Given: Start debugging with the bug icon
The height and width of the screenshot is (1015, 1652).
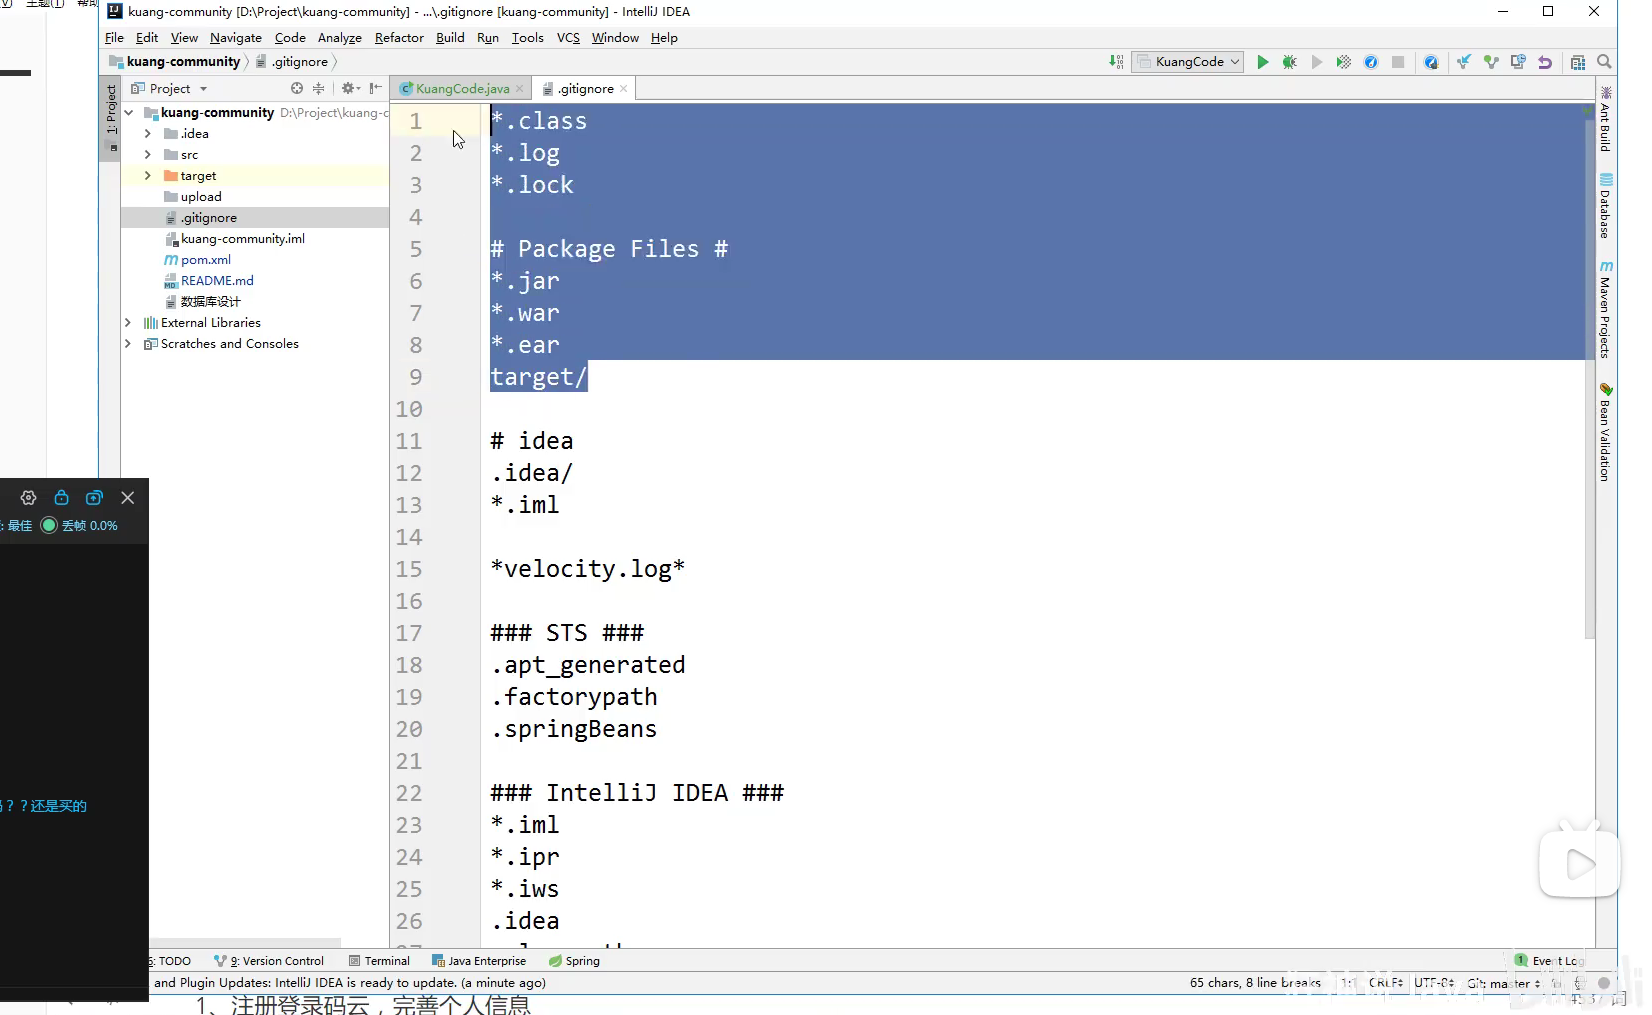Looking at the screenshot, I should click(x=1290, y=62).
